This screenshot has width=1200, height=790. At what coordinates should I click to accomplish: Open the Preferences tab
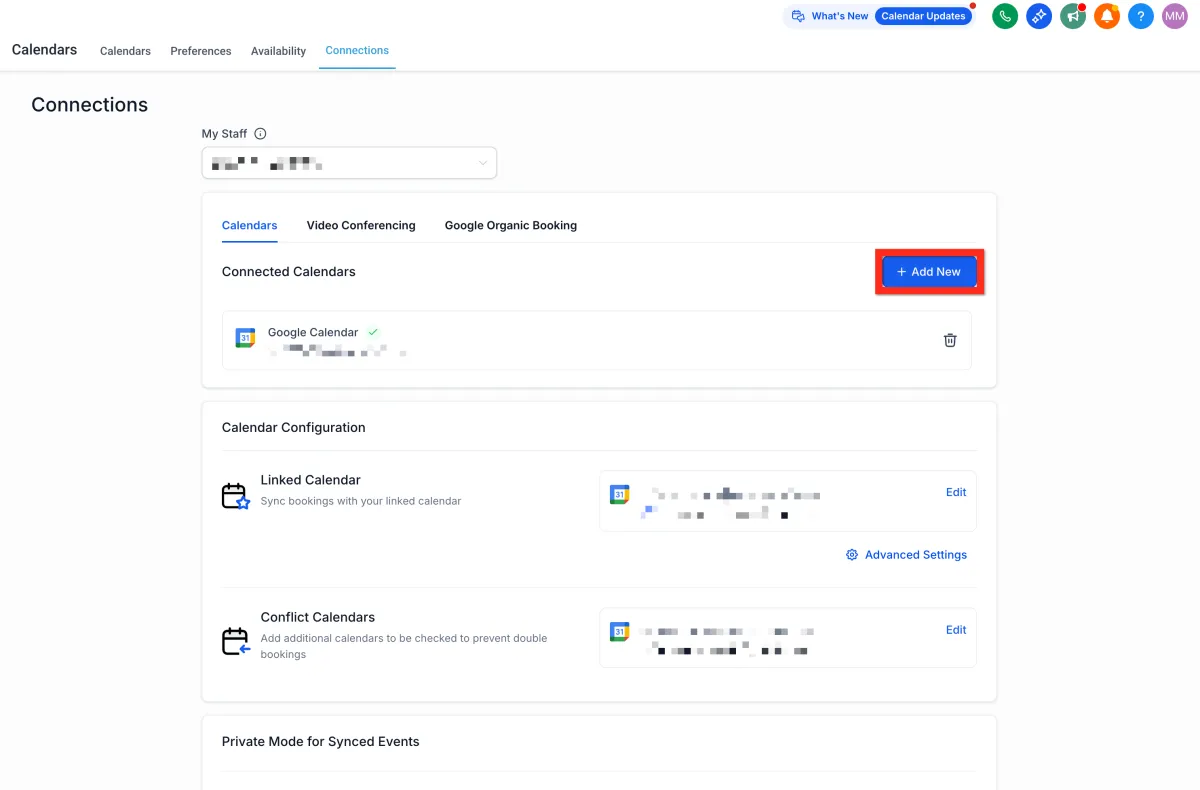pos(201,51)
